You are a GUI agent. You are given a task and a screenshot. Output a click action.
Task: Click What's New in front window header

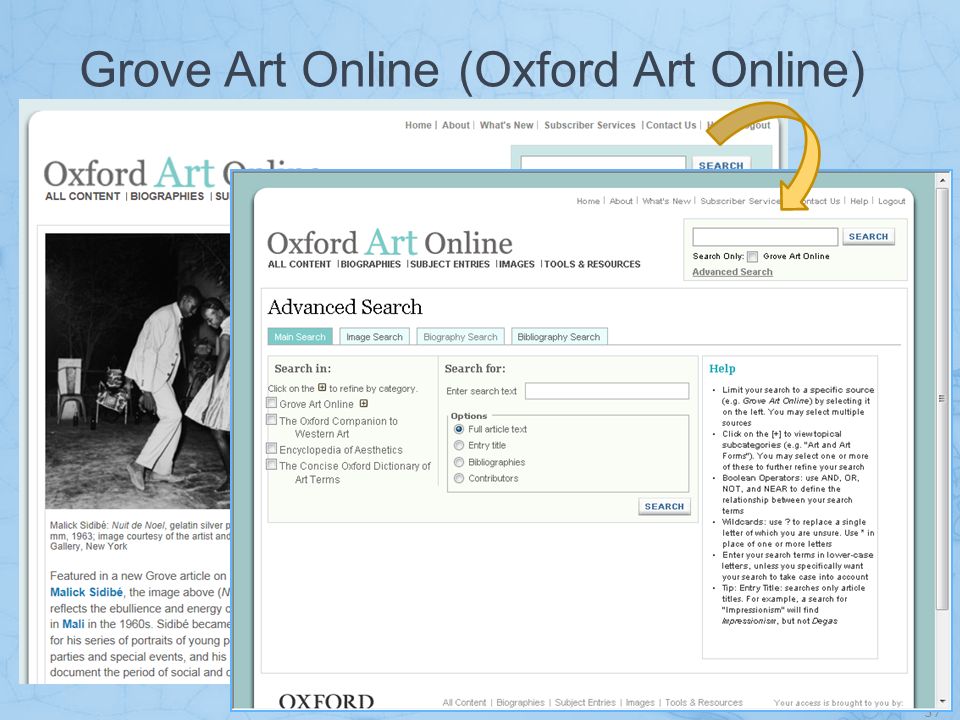point(666,201)
